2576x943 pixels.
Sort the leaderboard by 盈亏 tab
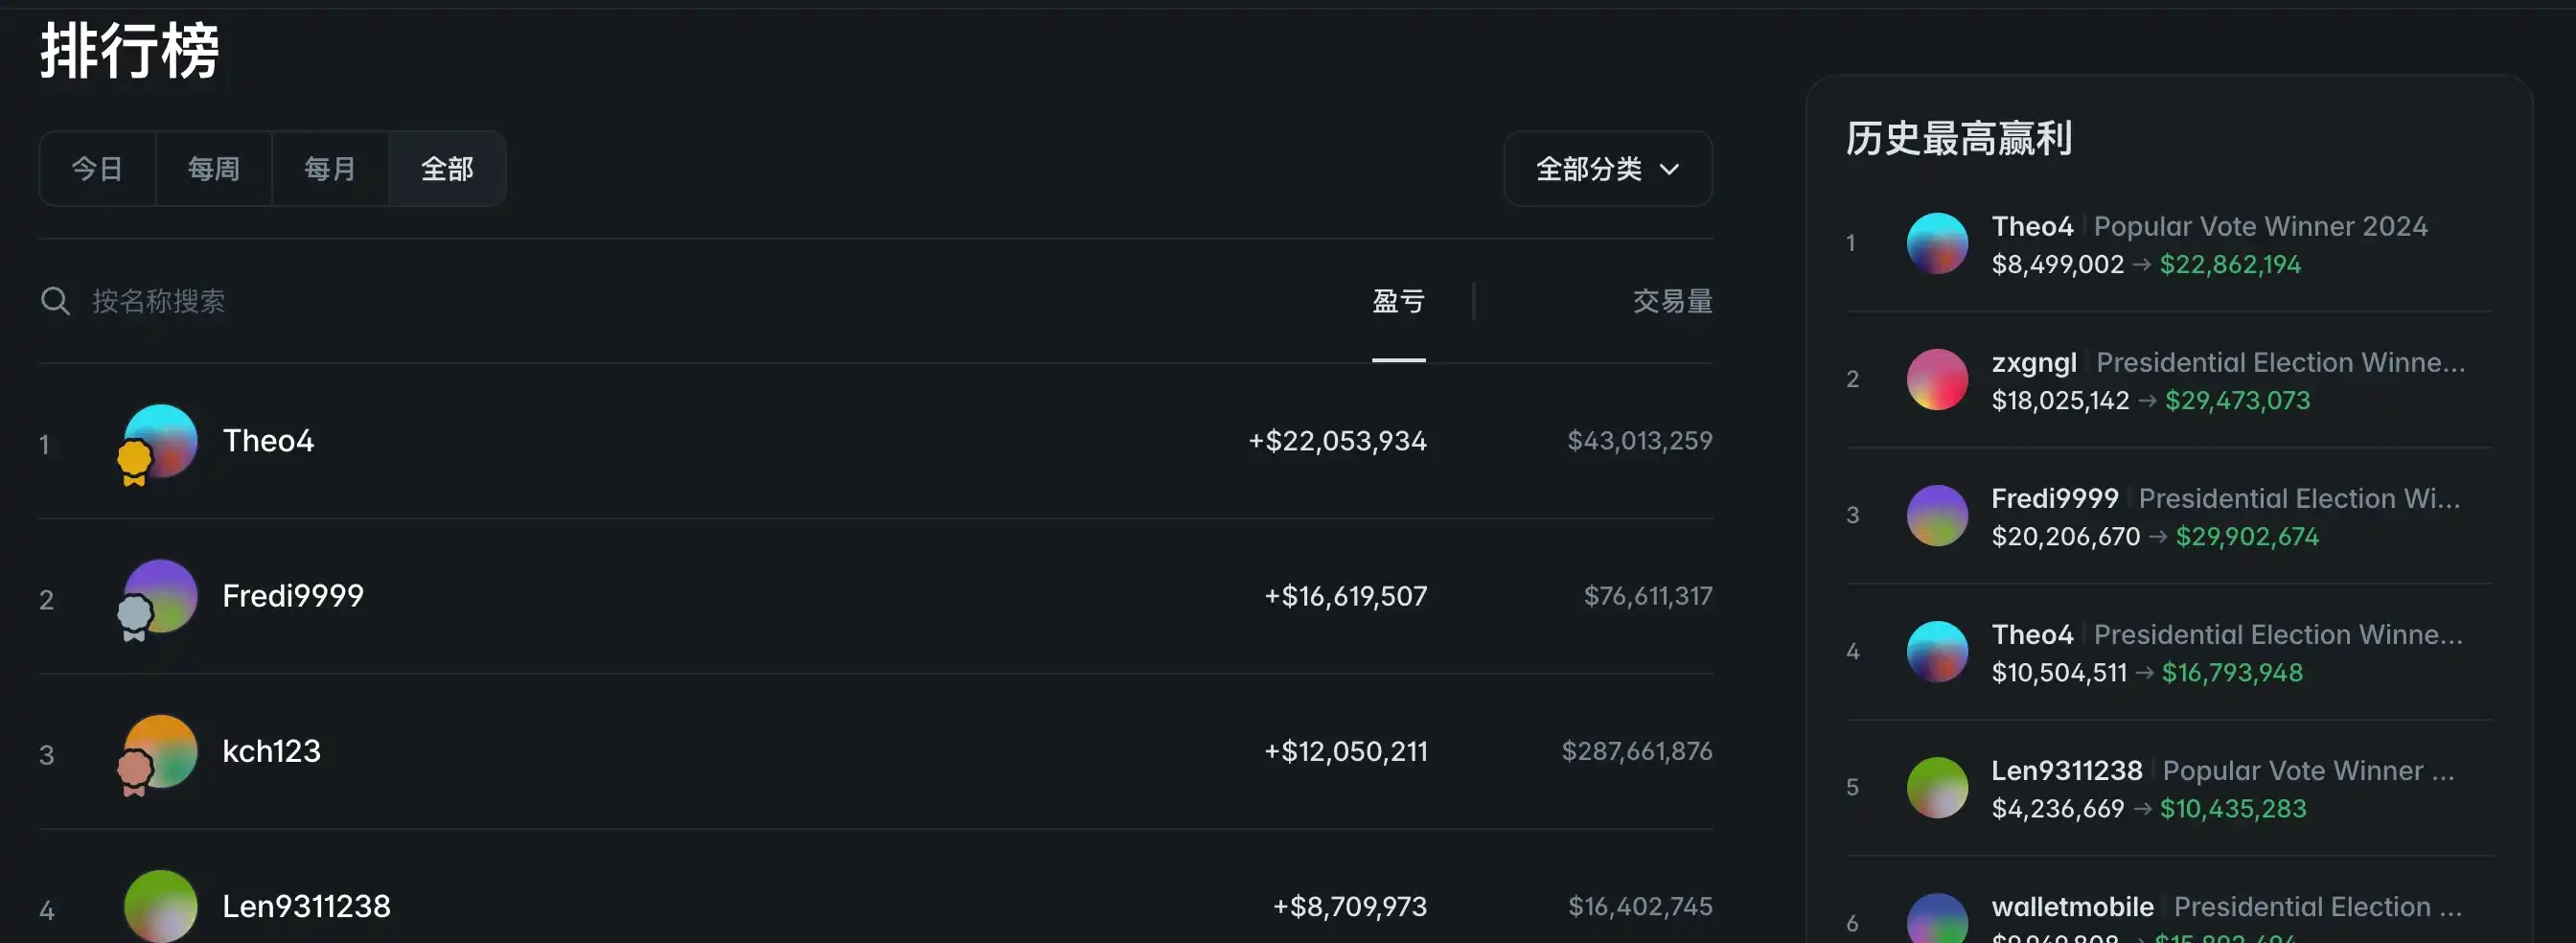1398,301
